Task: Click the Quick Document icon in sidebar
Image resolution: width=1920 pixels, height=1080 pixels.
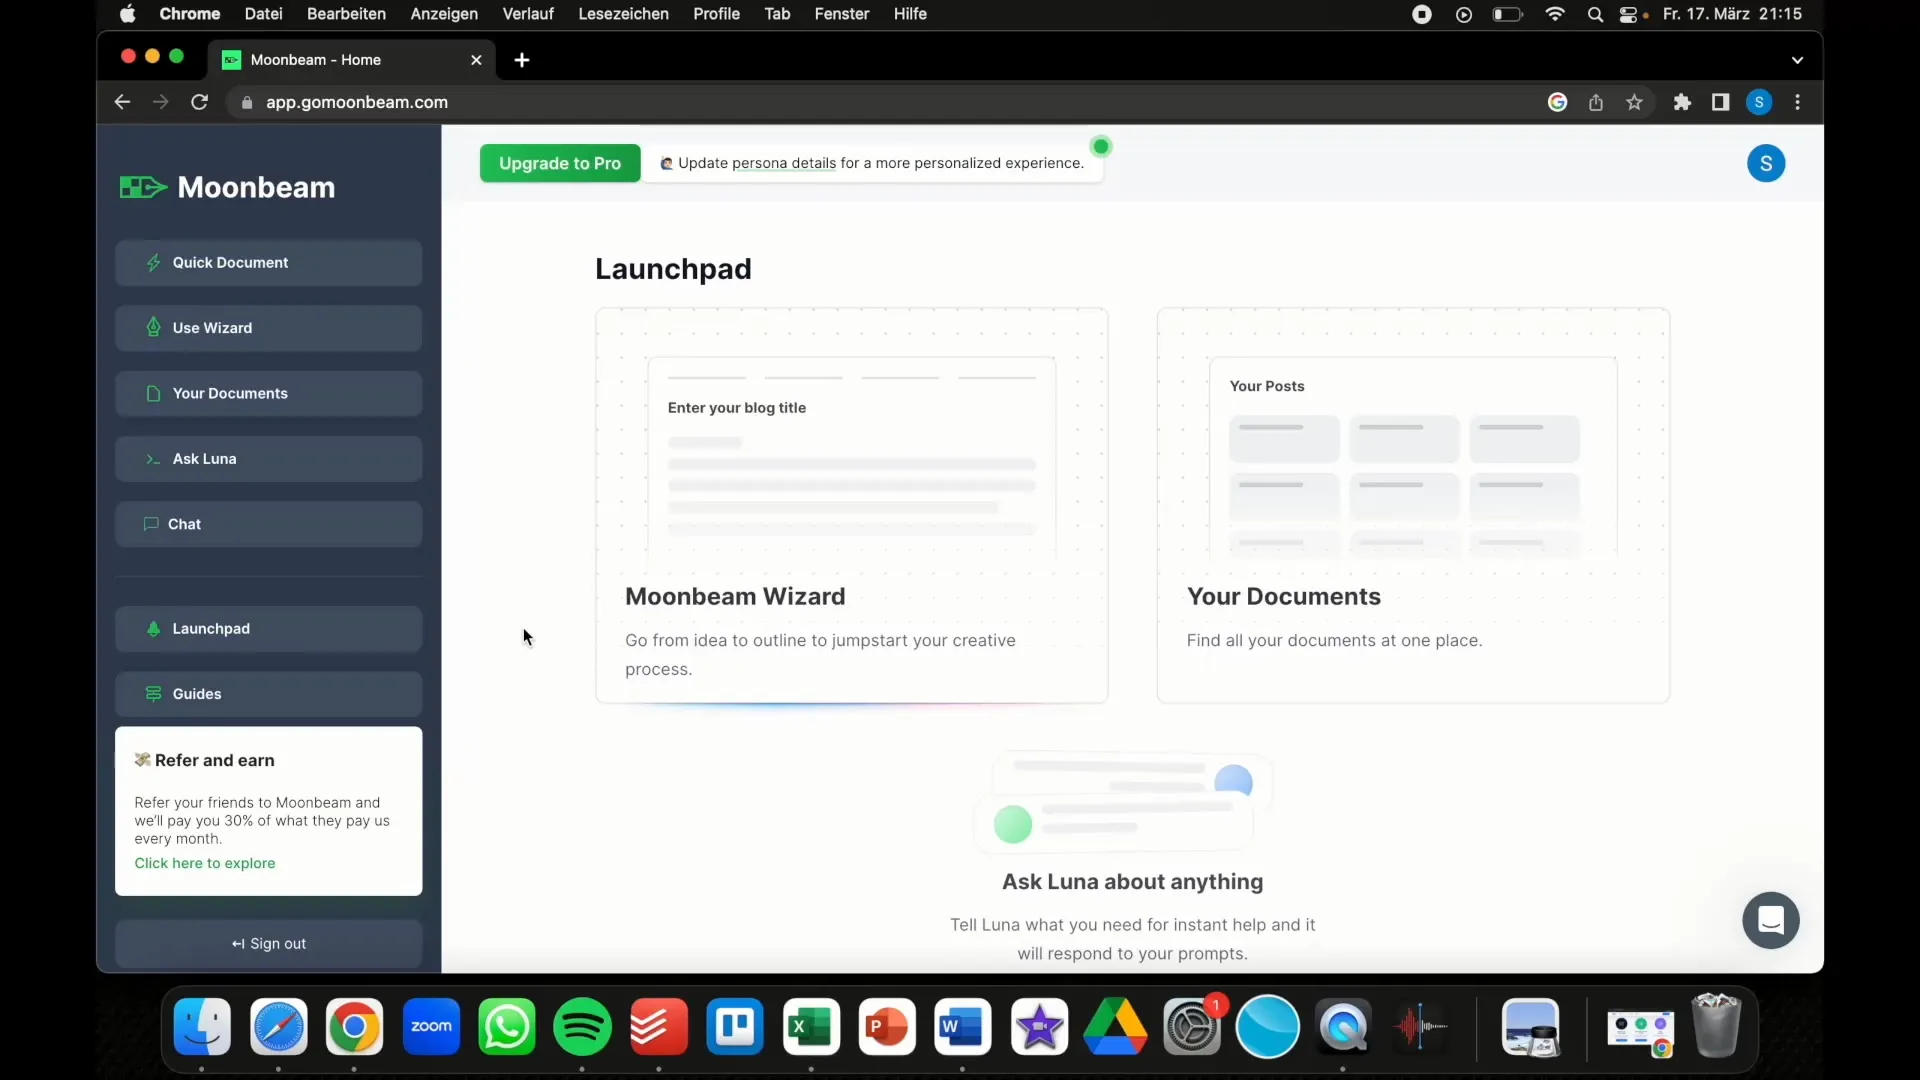Action: [152, 261]
